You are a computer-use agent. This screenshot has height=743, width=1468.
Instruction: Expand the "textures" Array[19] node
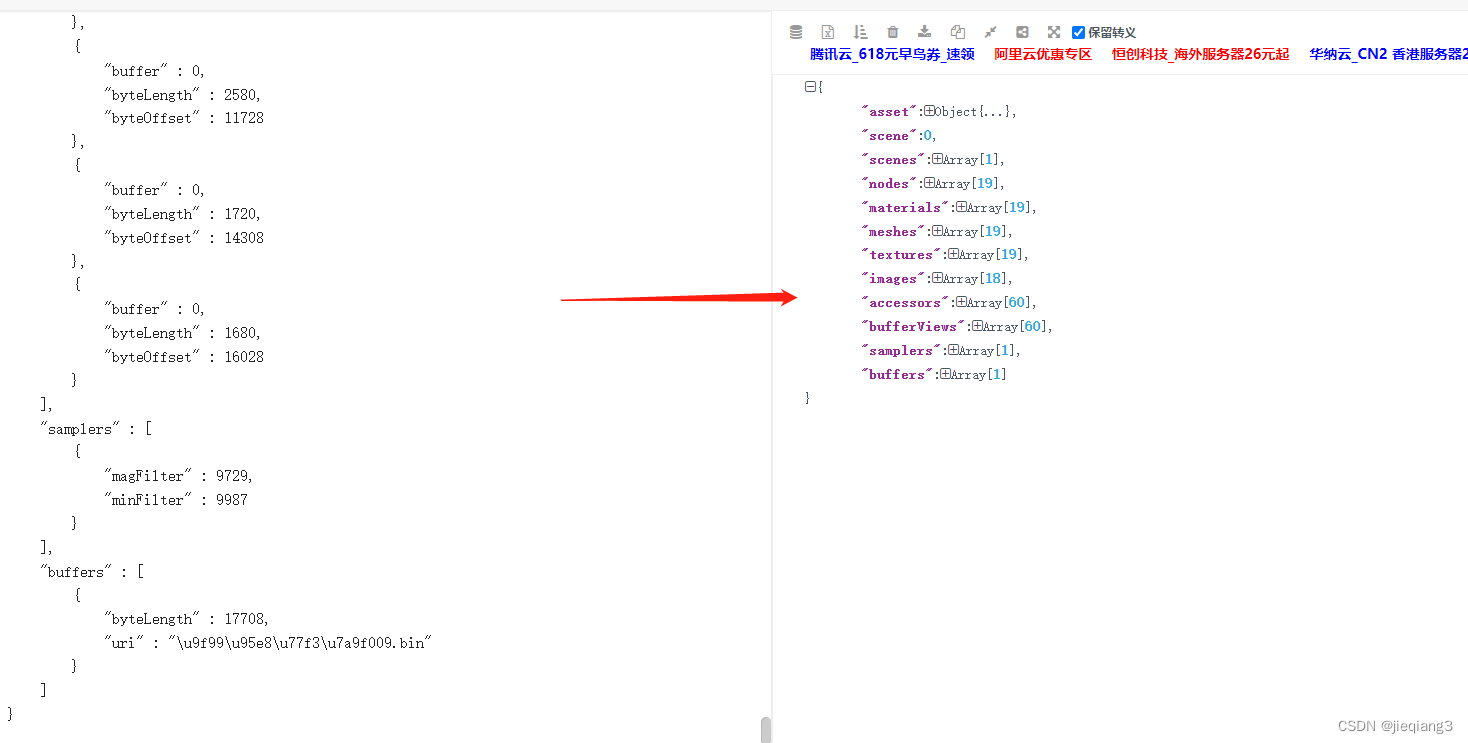[x=953, y=254]
